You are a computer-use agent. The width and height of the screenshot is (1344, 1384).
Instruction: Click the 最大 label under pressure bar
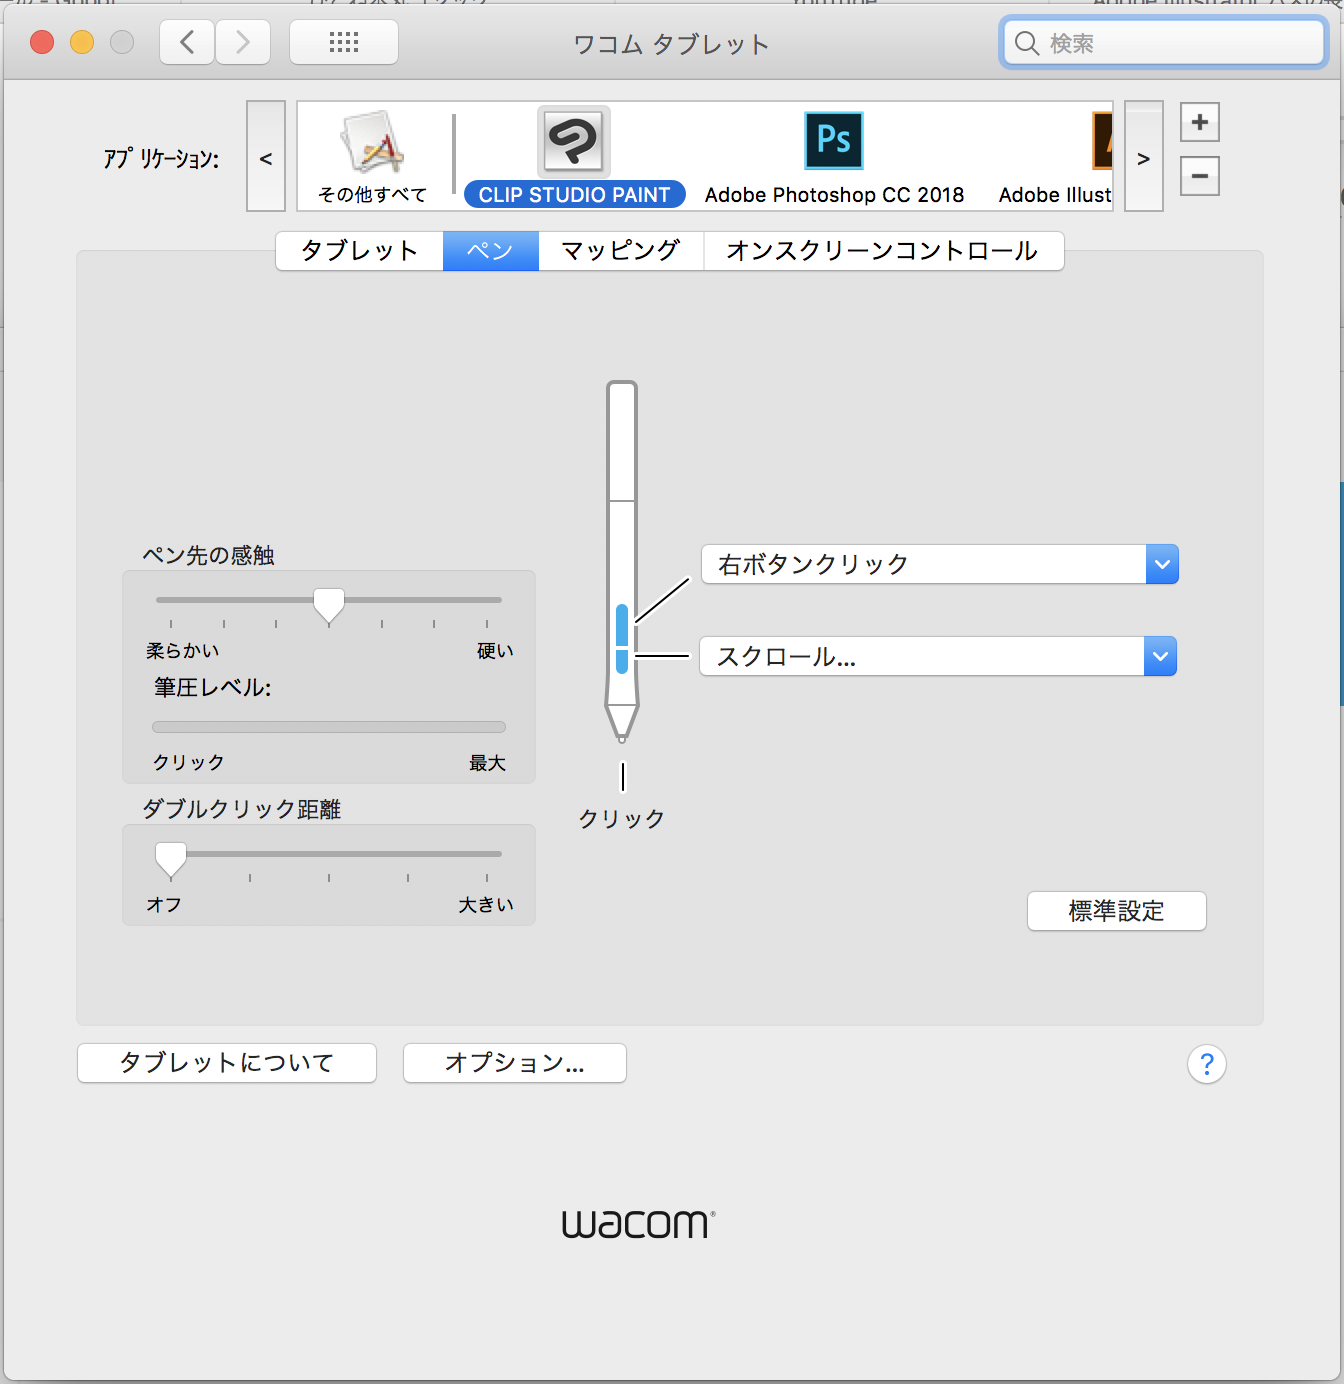488,763
